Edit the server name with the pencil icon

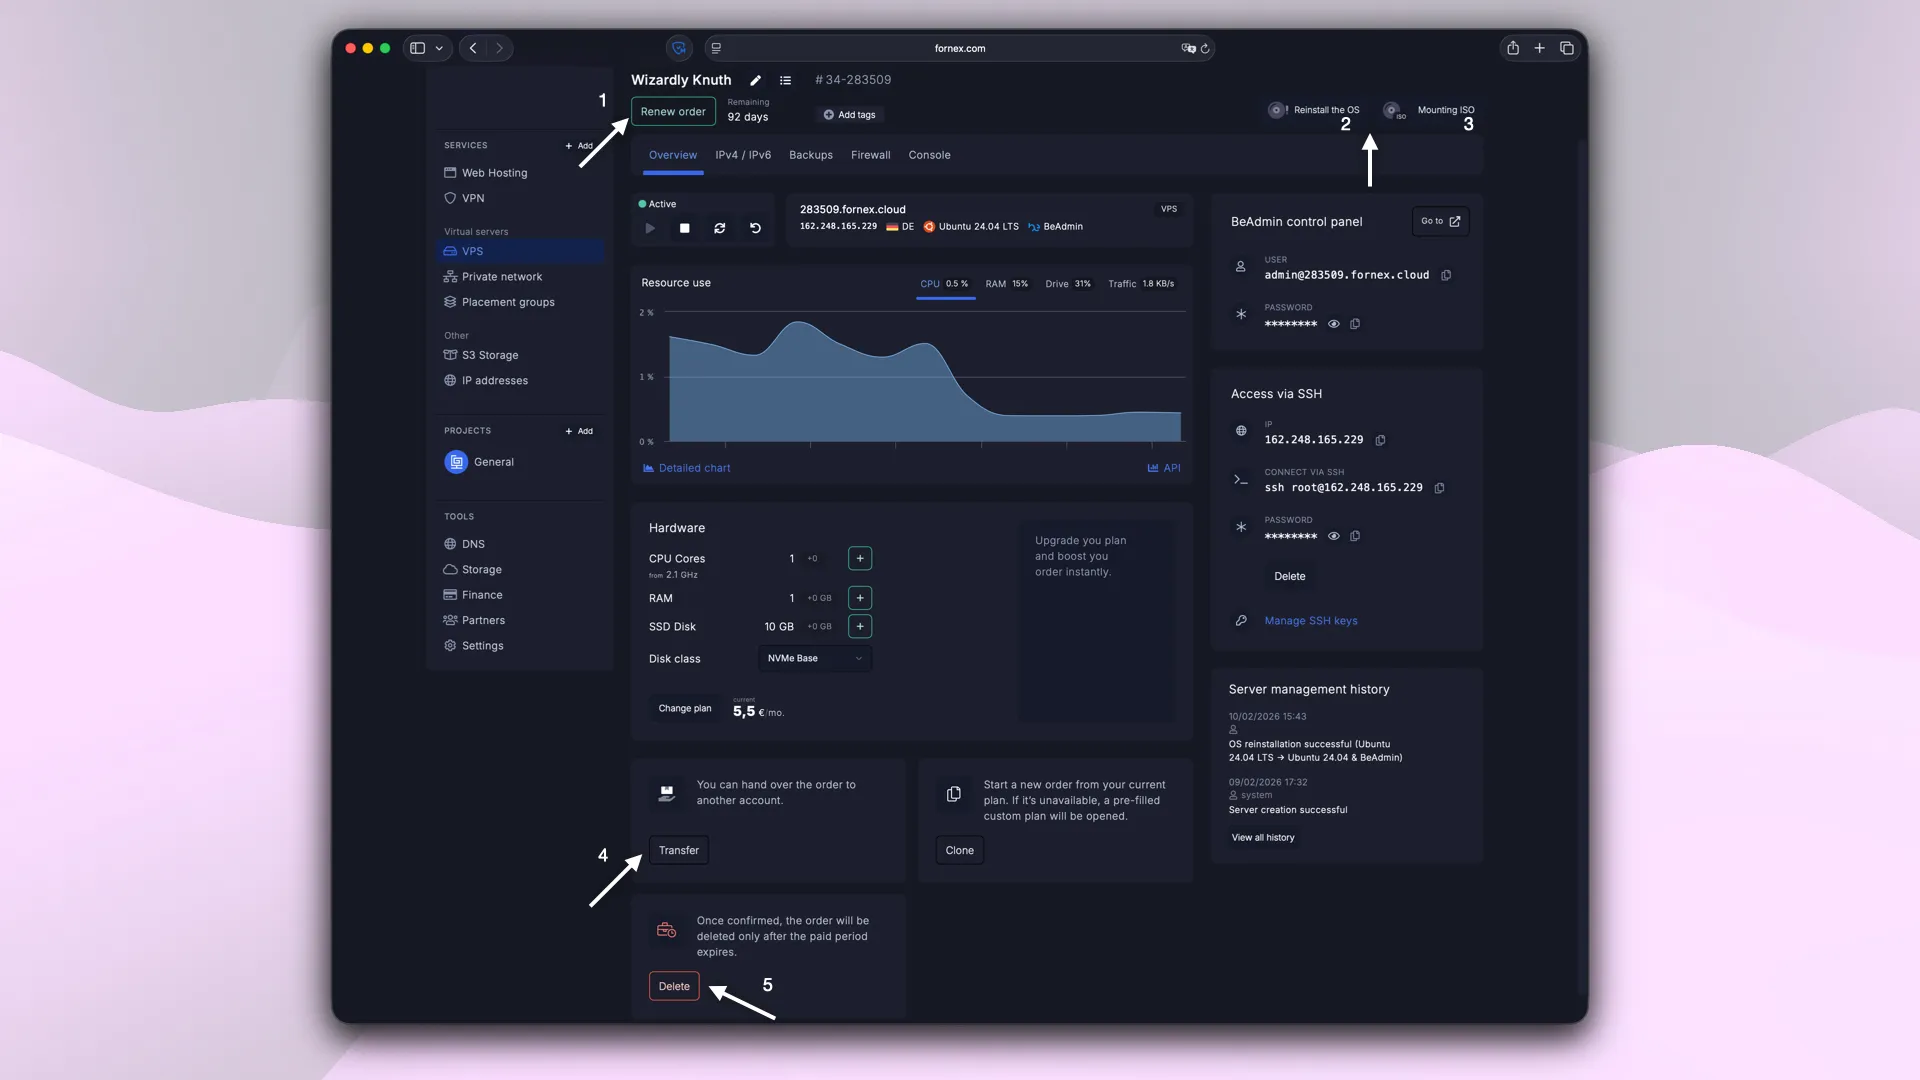(x=755, y=80)
